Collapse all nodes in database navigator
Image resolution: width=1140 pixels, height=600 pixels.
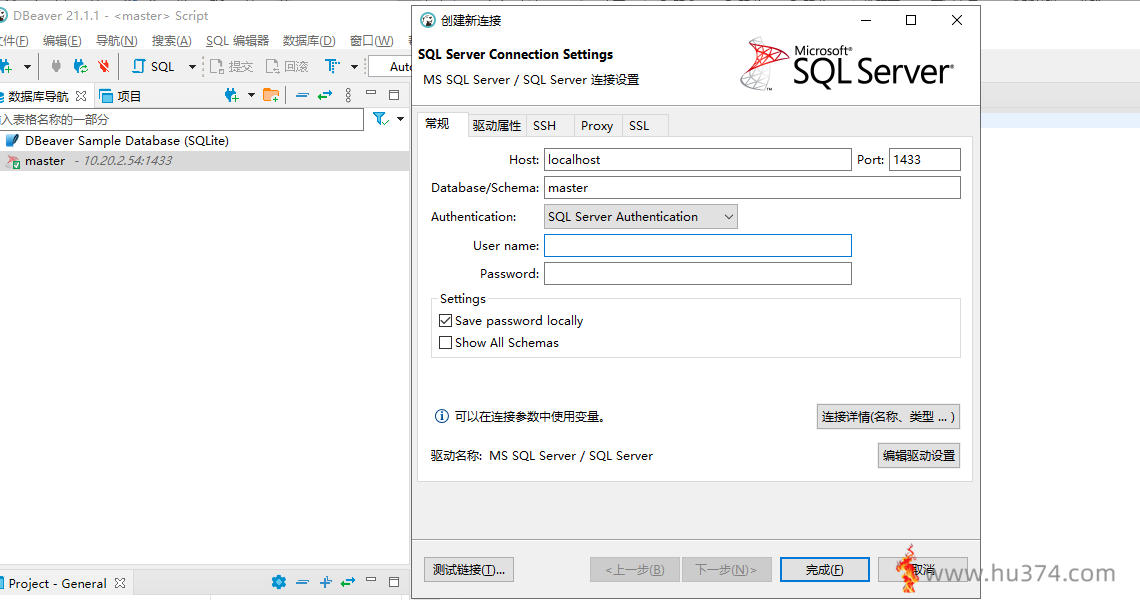pyautogui.click(x=302, y=95)
